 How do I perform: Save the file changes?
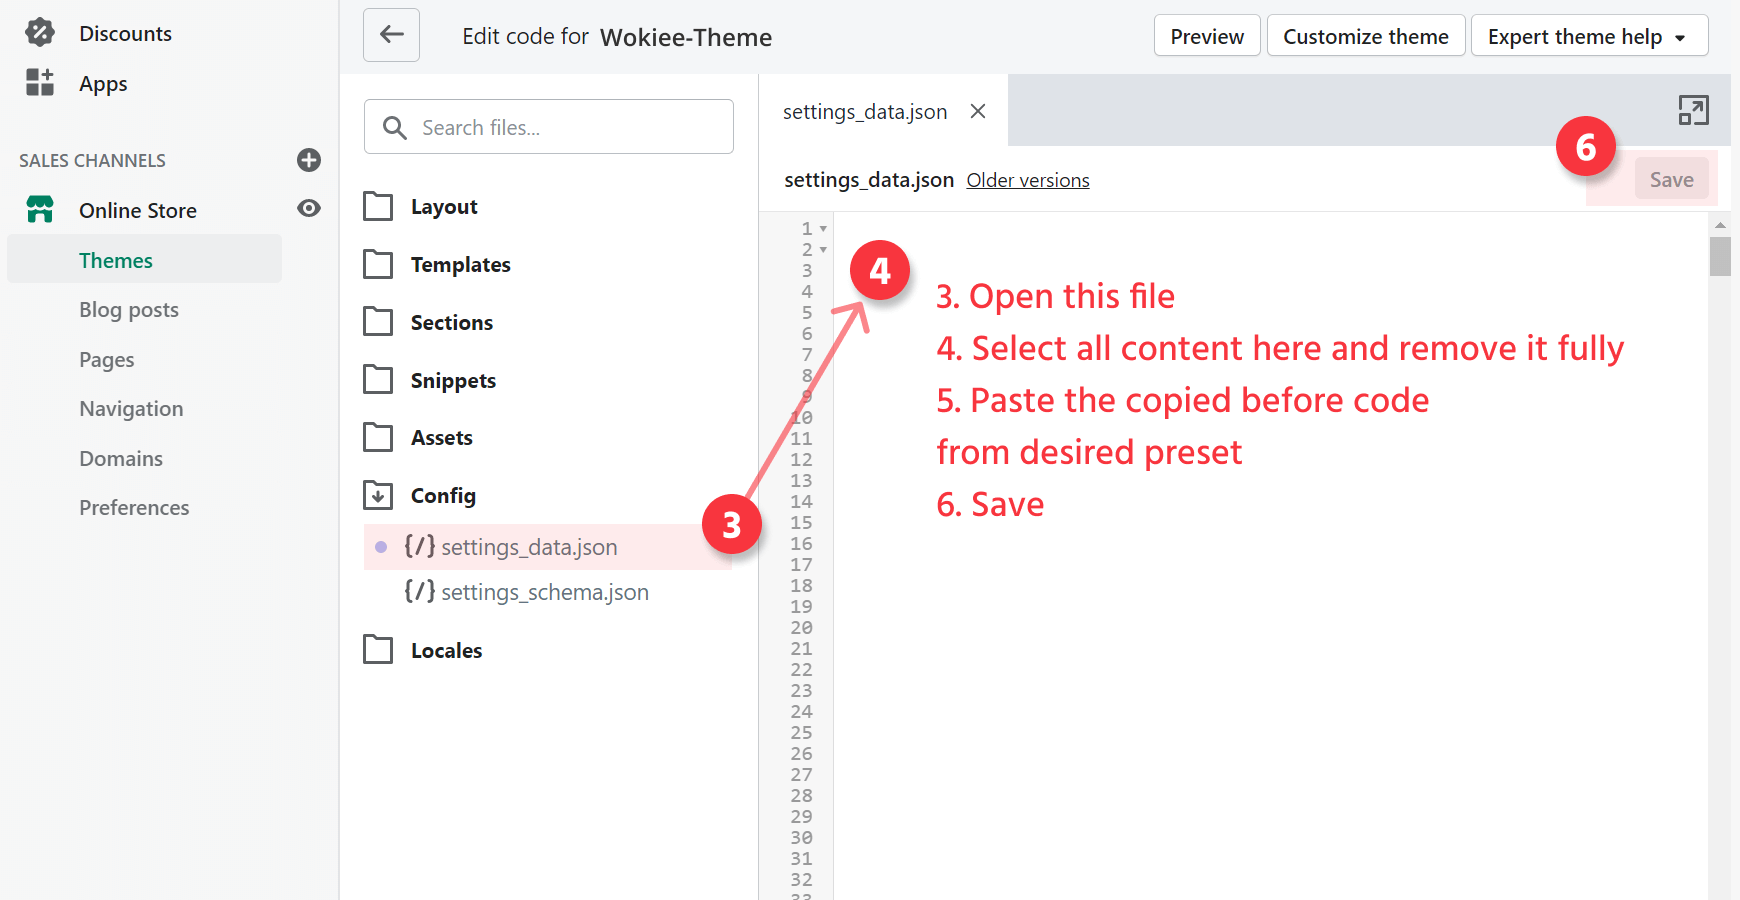coord(1671,180)
